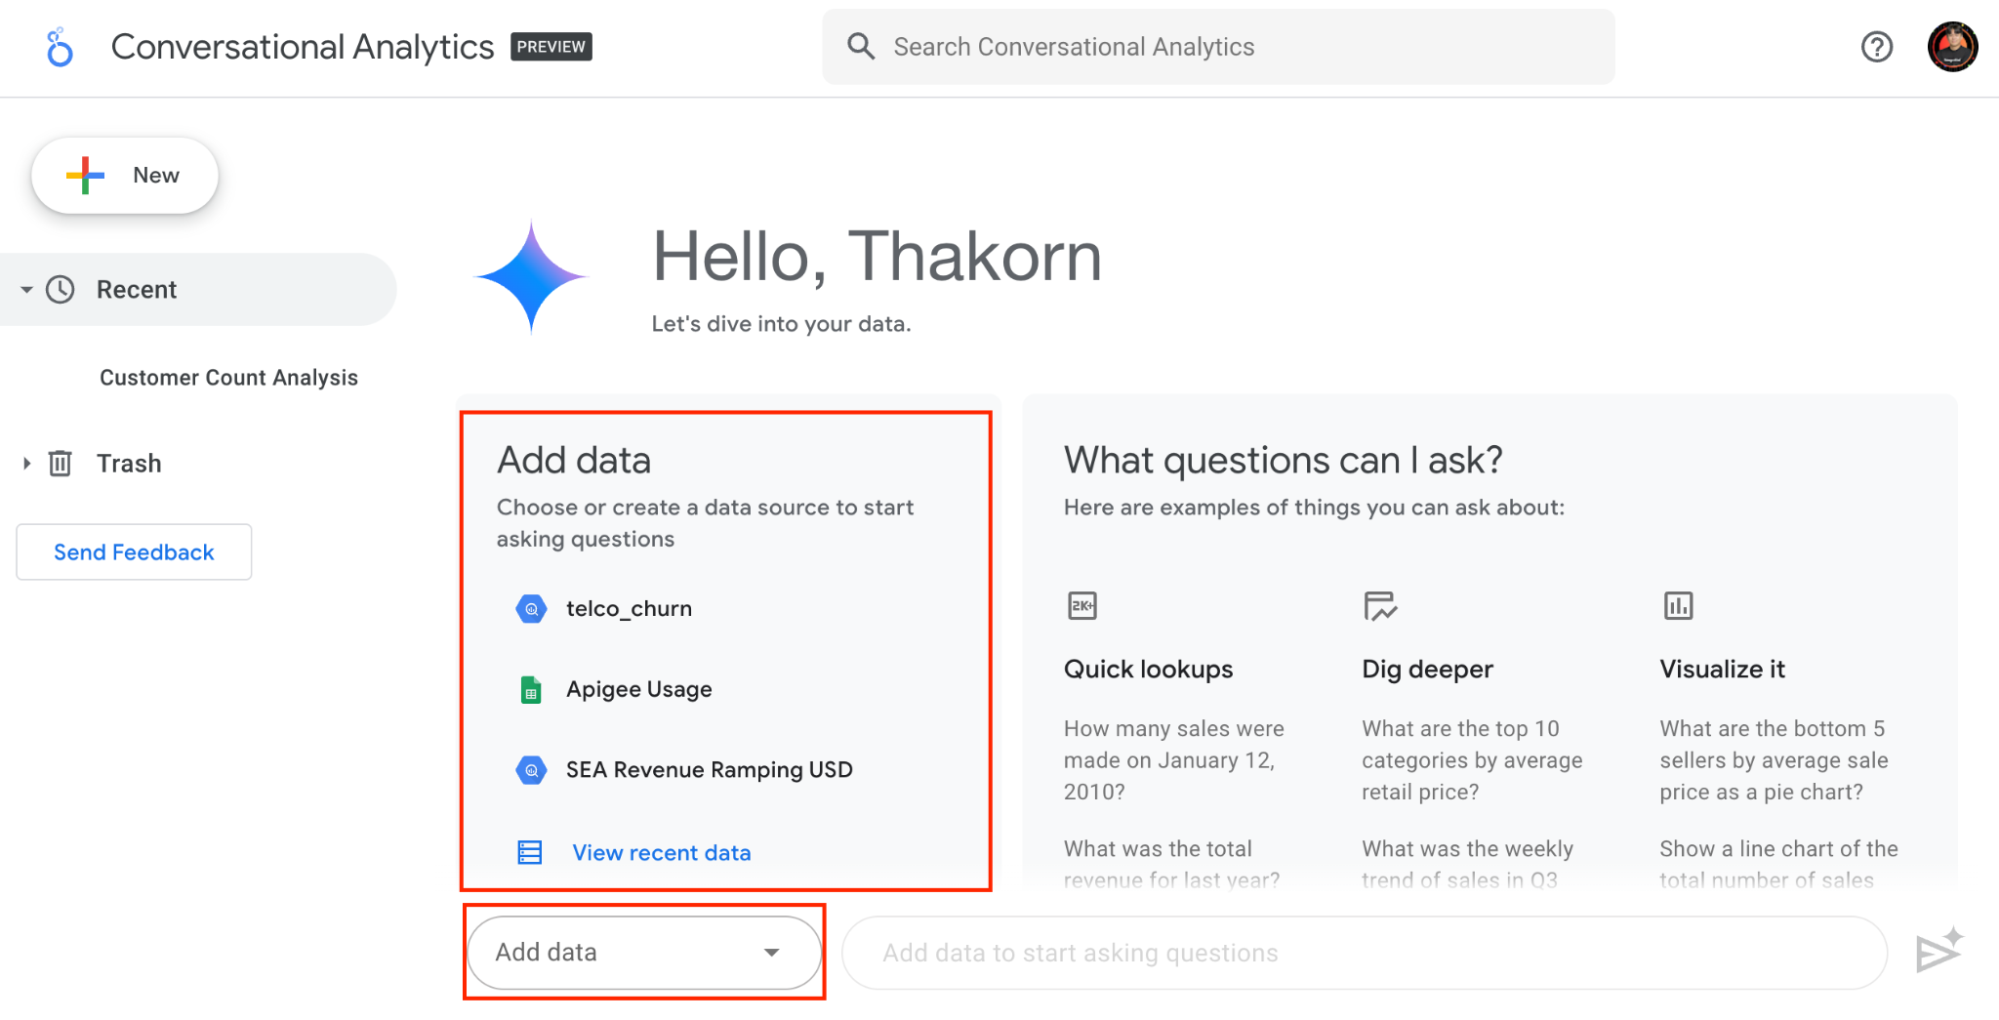
Task: Select SEA Revenue Ramping USD data source
Action: (x=709, y=770)
